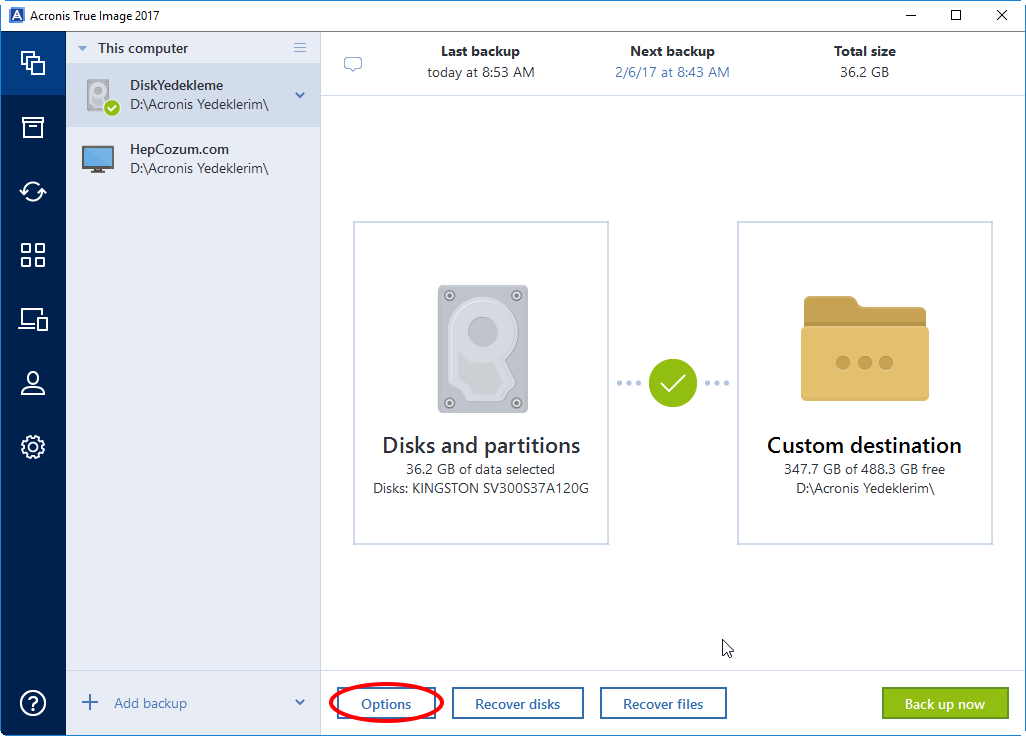1026x736 pixels.
Task: Click the next backup date link
Action: point(672,72)
